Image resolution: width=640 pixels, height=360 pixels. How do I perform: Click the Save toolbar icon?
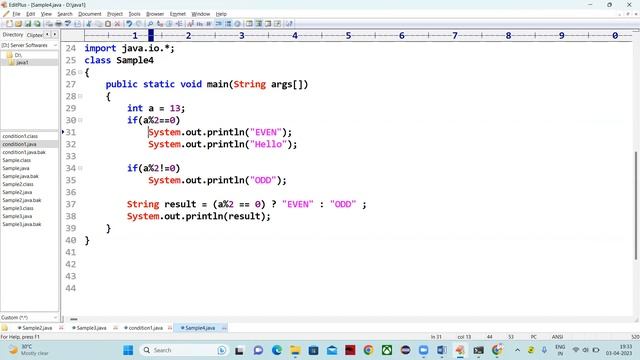pyautogui.click(x=28, y=24)
